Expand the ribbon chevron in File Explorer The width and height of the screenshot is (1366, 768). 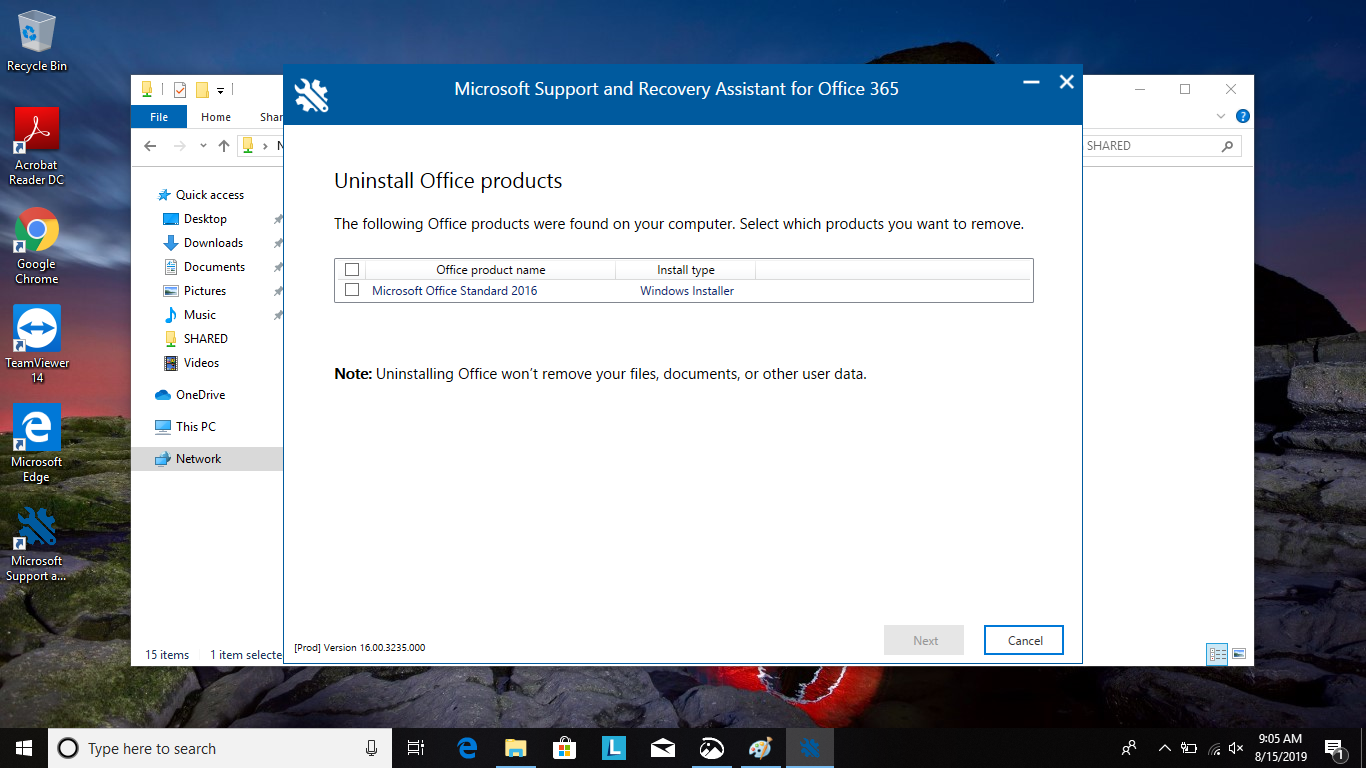pos(1220,117)
